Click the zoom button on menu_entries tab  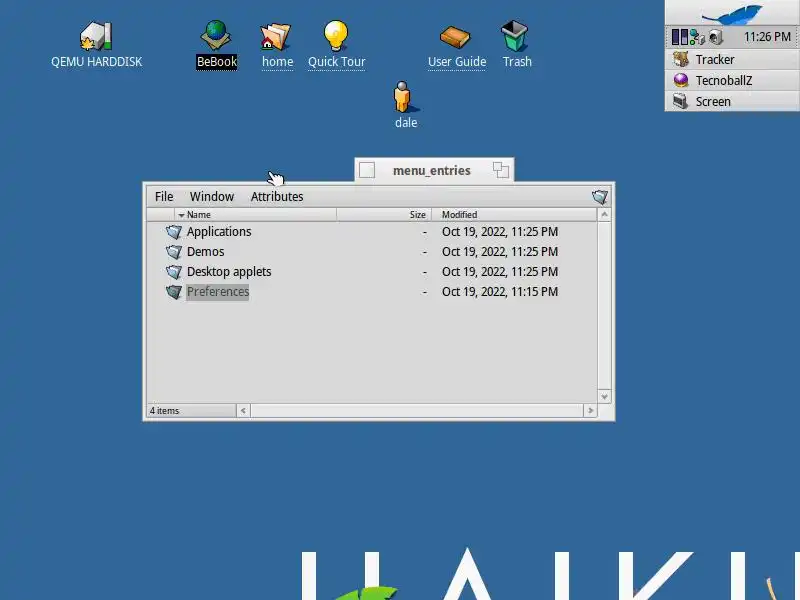click(x=501, y=170)
